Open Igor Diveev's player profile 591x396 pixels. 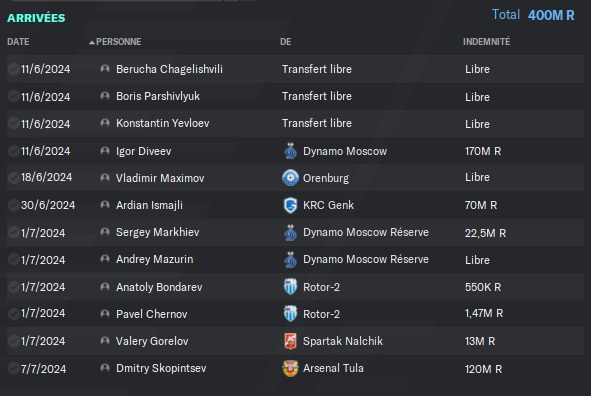coord(144,151)
